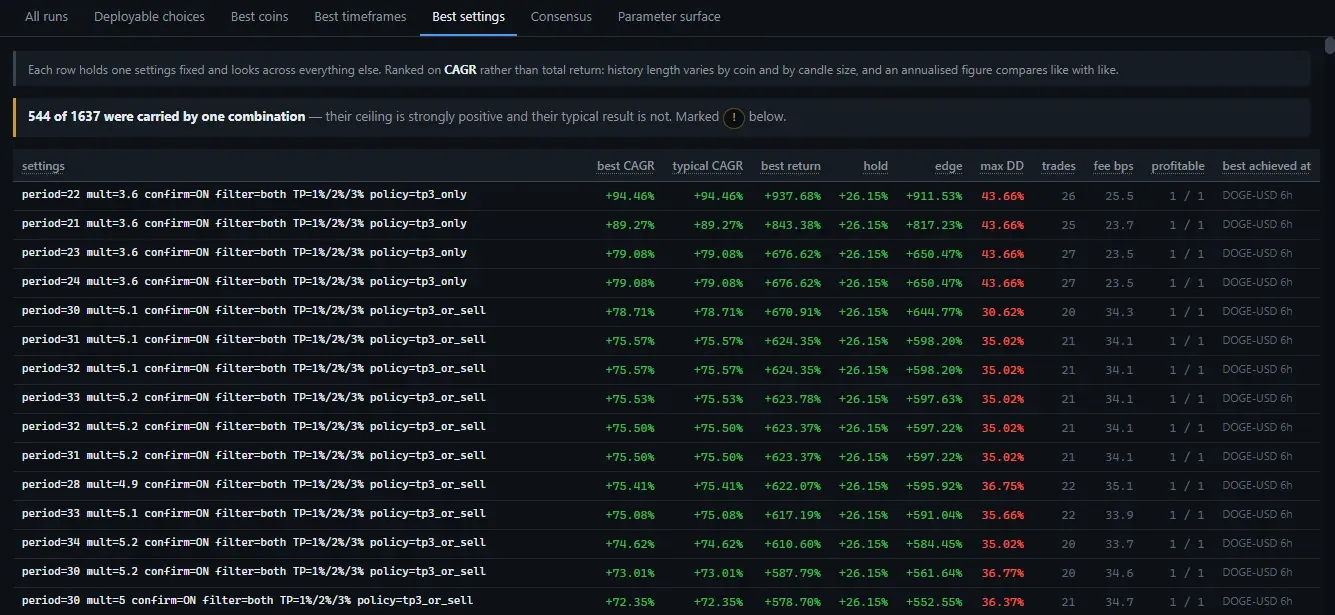Image resolution: width=1335 pixels, height=615 pixels.
Task: Select the period=34 mult=5.2 settings row
Action: click(666, 544)
